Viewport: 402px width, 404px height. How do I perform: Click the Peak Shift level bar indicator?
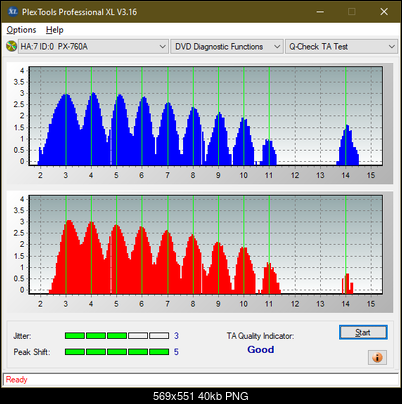click(117, 352)
